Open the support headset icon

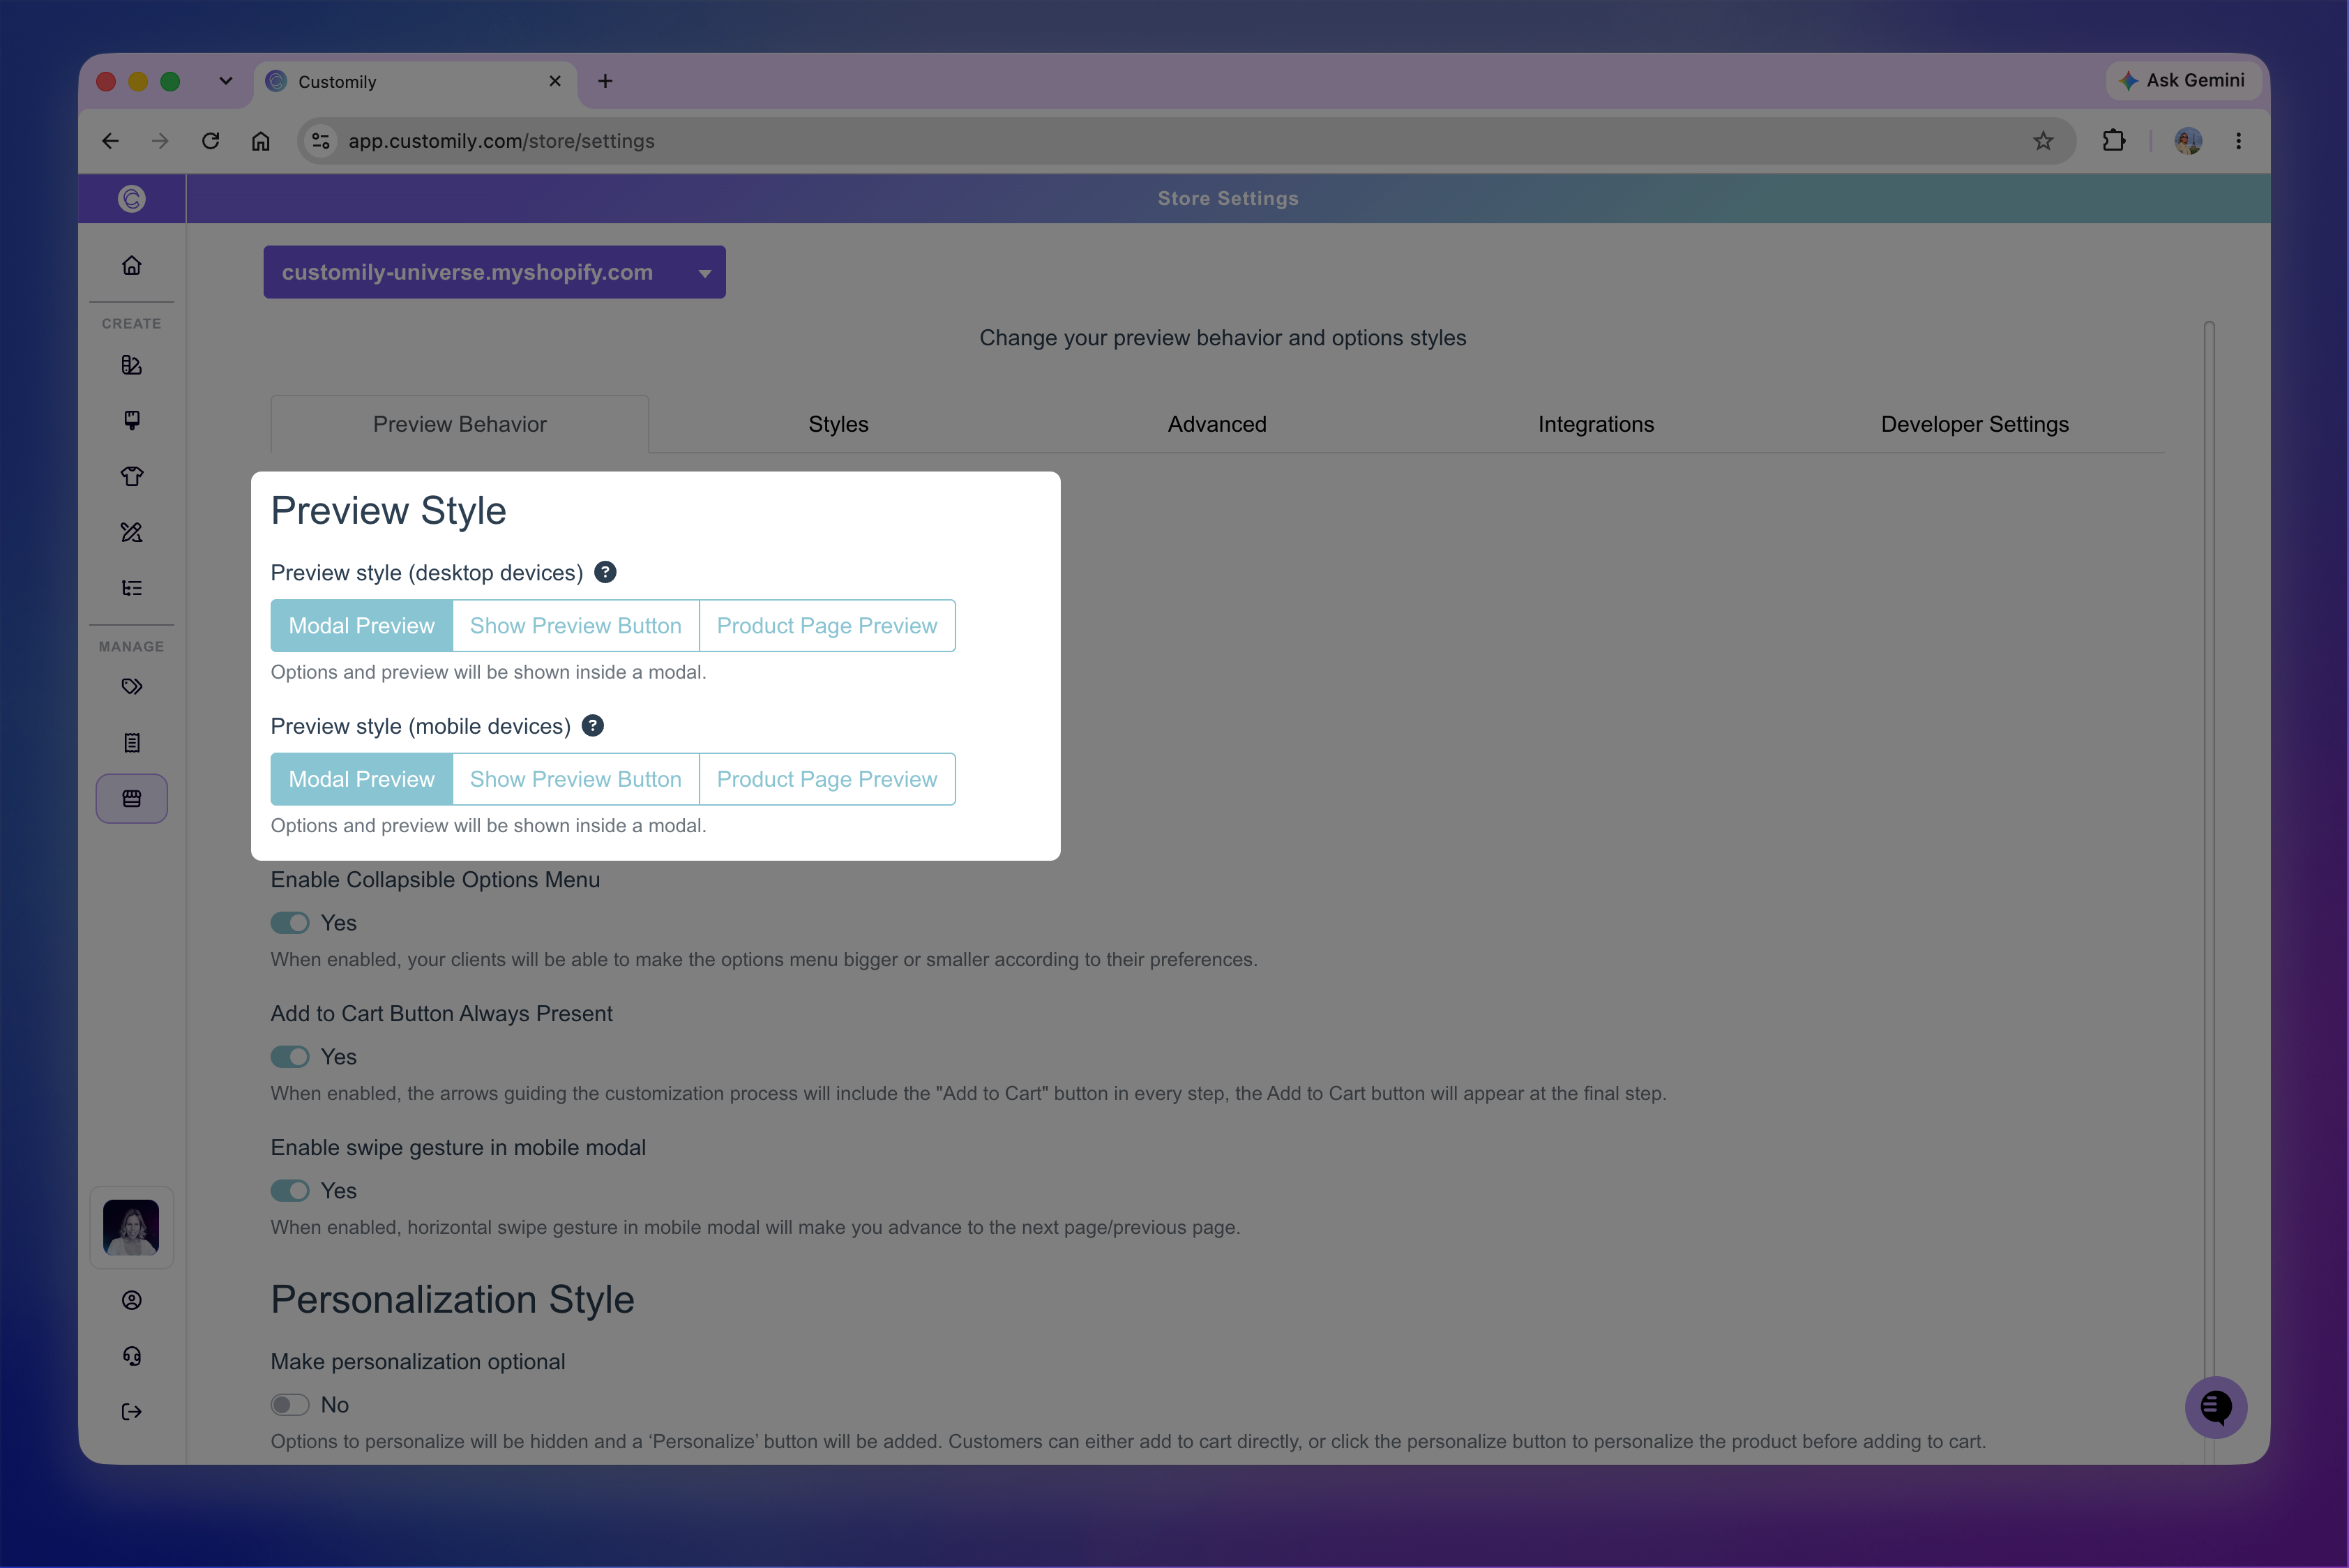131,1356
